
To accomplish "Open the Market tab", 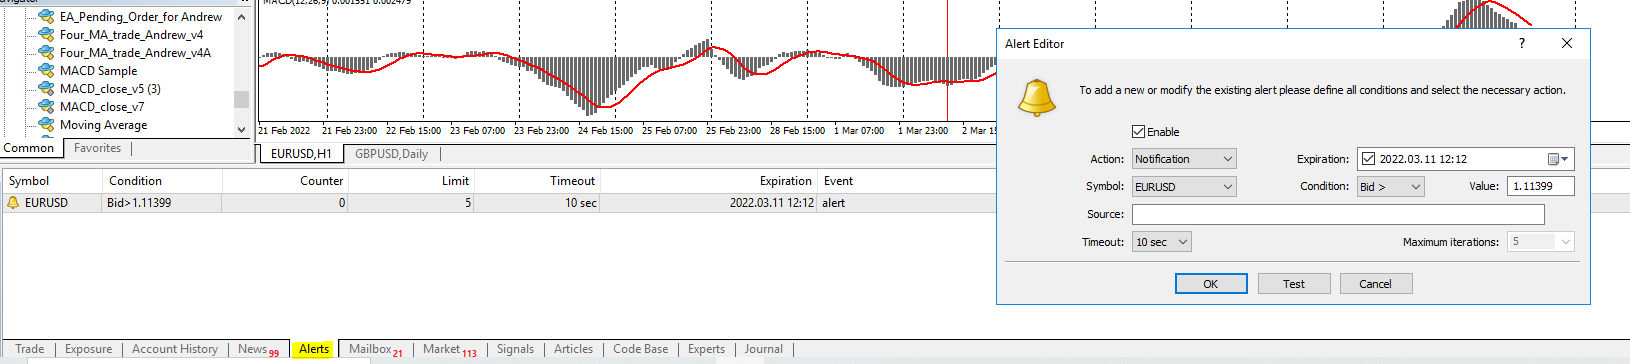I will (x=449, y=349).
